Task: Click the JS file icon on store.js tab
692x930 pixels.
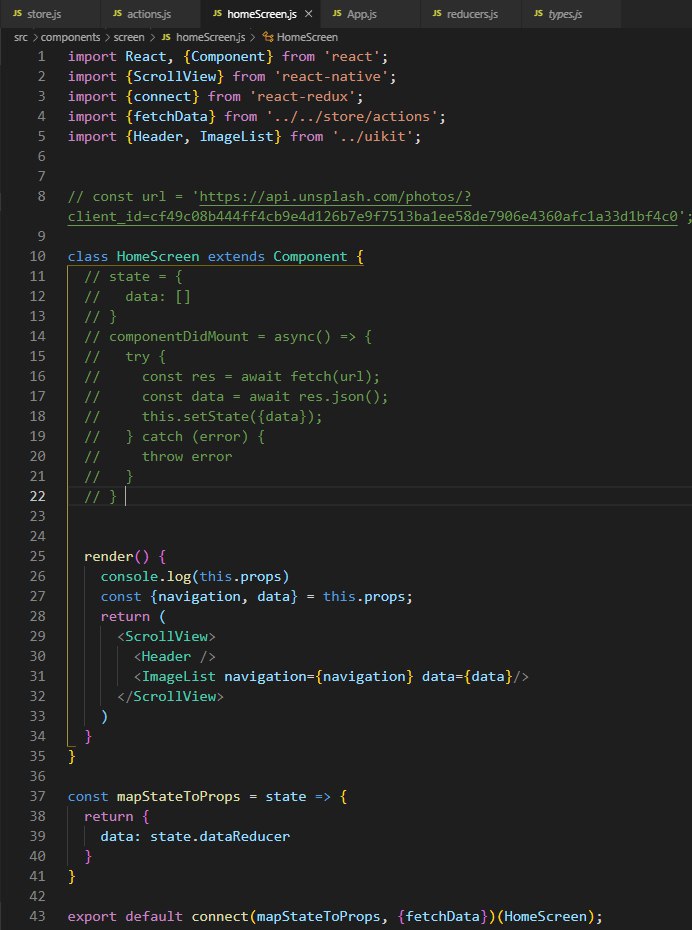Action: (x=17, y=14)
